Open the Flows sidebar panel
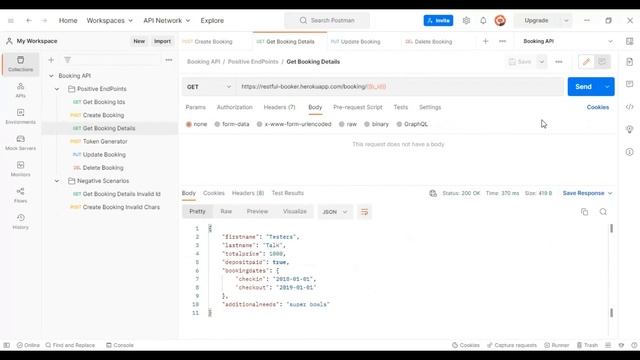Image resolution: width=640 pixels, height=360 pixels. coord(20,195)
